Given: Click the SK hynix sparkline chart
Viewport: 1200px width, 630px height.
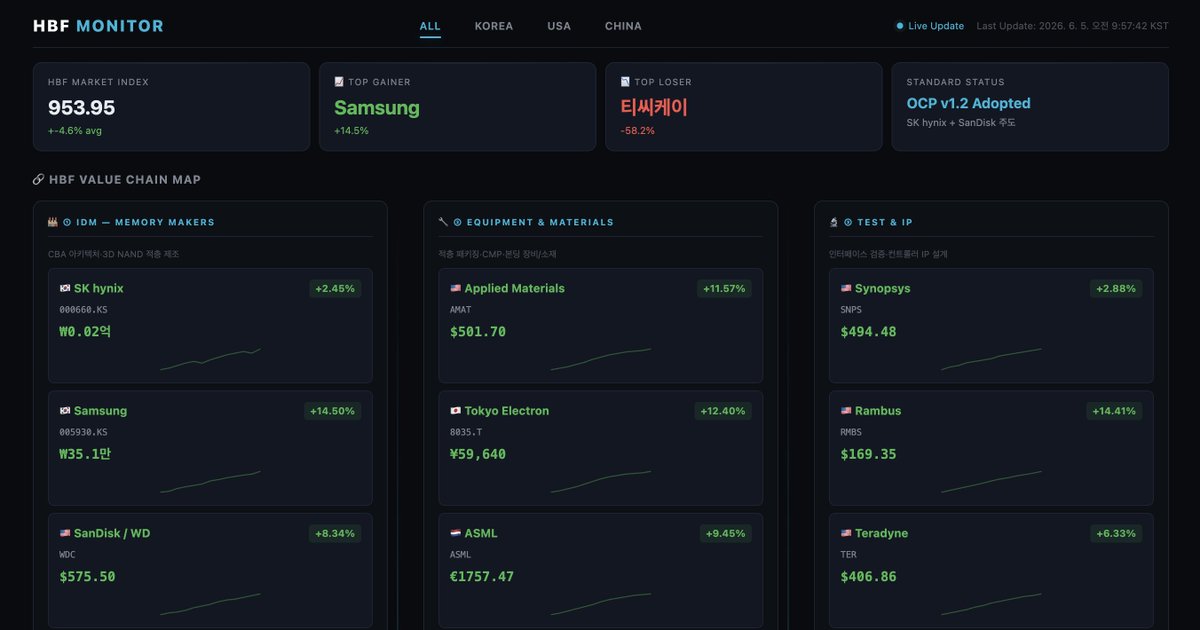Looking at the screenshot, I should [x=210, y=359].
